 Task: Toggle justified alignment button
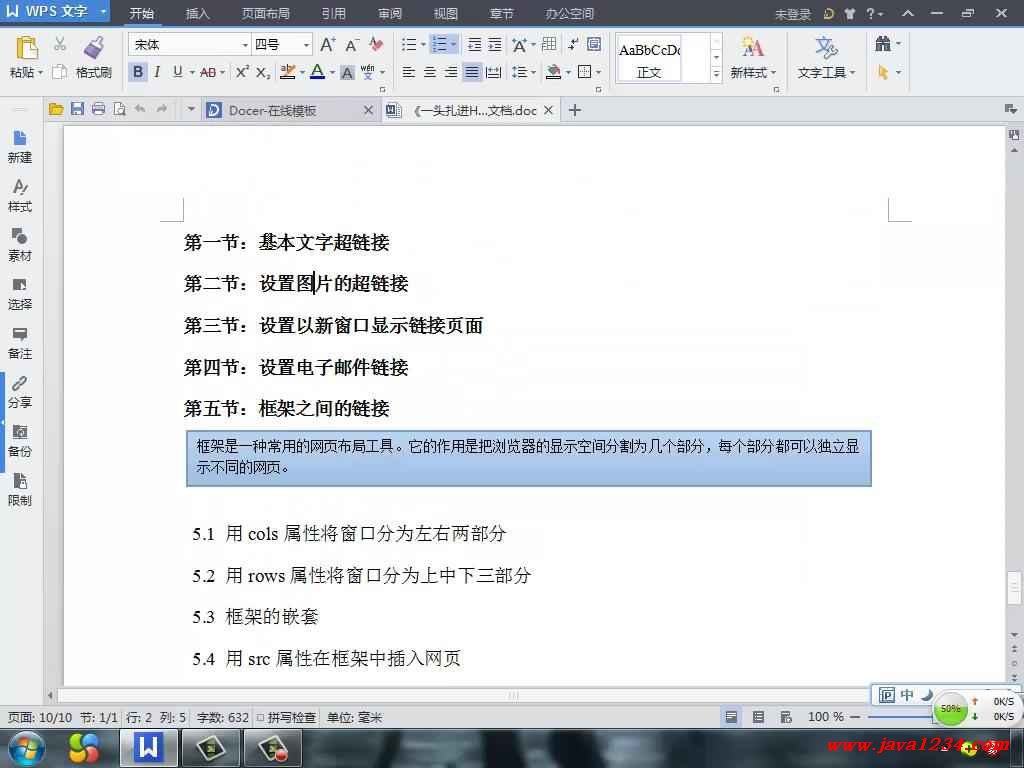point(472,72)
